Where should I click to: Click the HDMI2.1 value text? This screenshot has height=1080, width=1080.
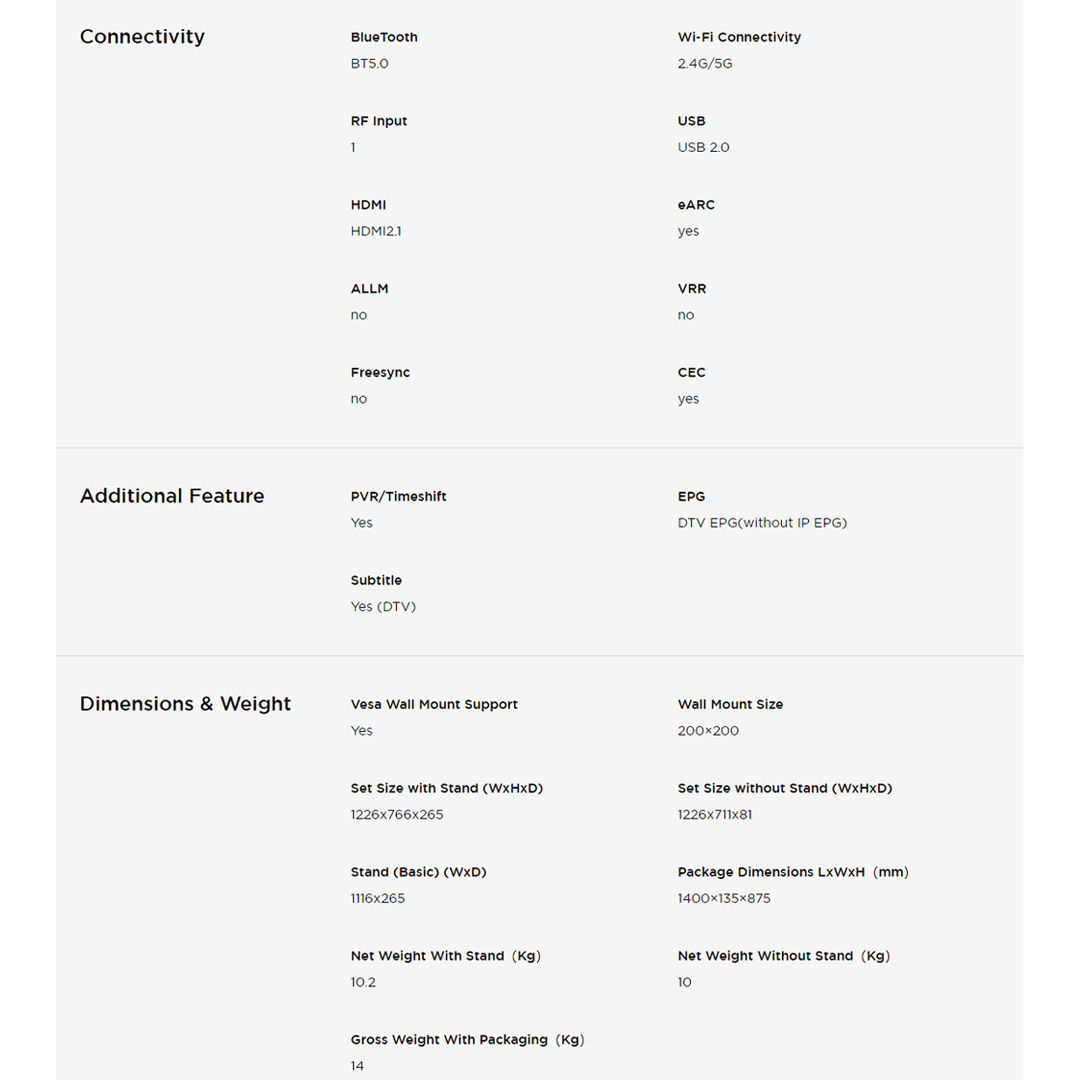click(376, 231)
